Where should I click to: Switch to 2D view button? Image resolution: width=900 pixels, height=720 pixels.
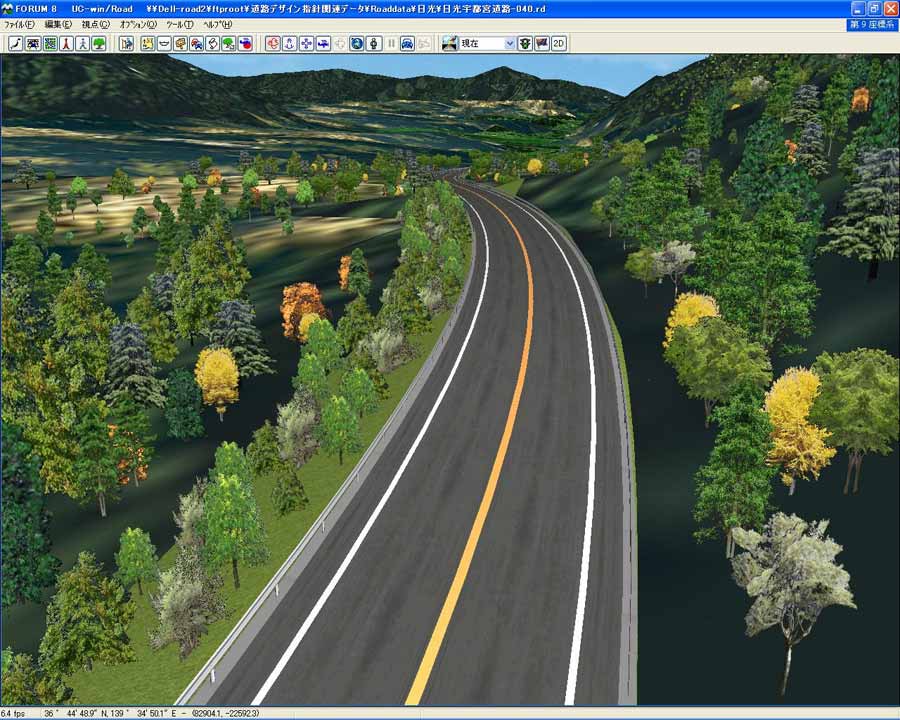558,44
